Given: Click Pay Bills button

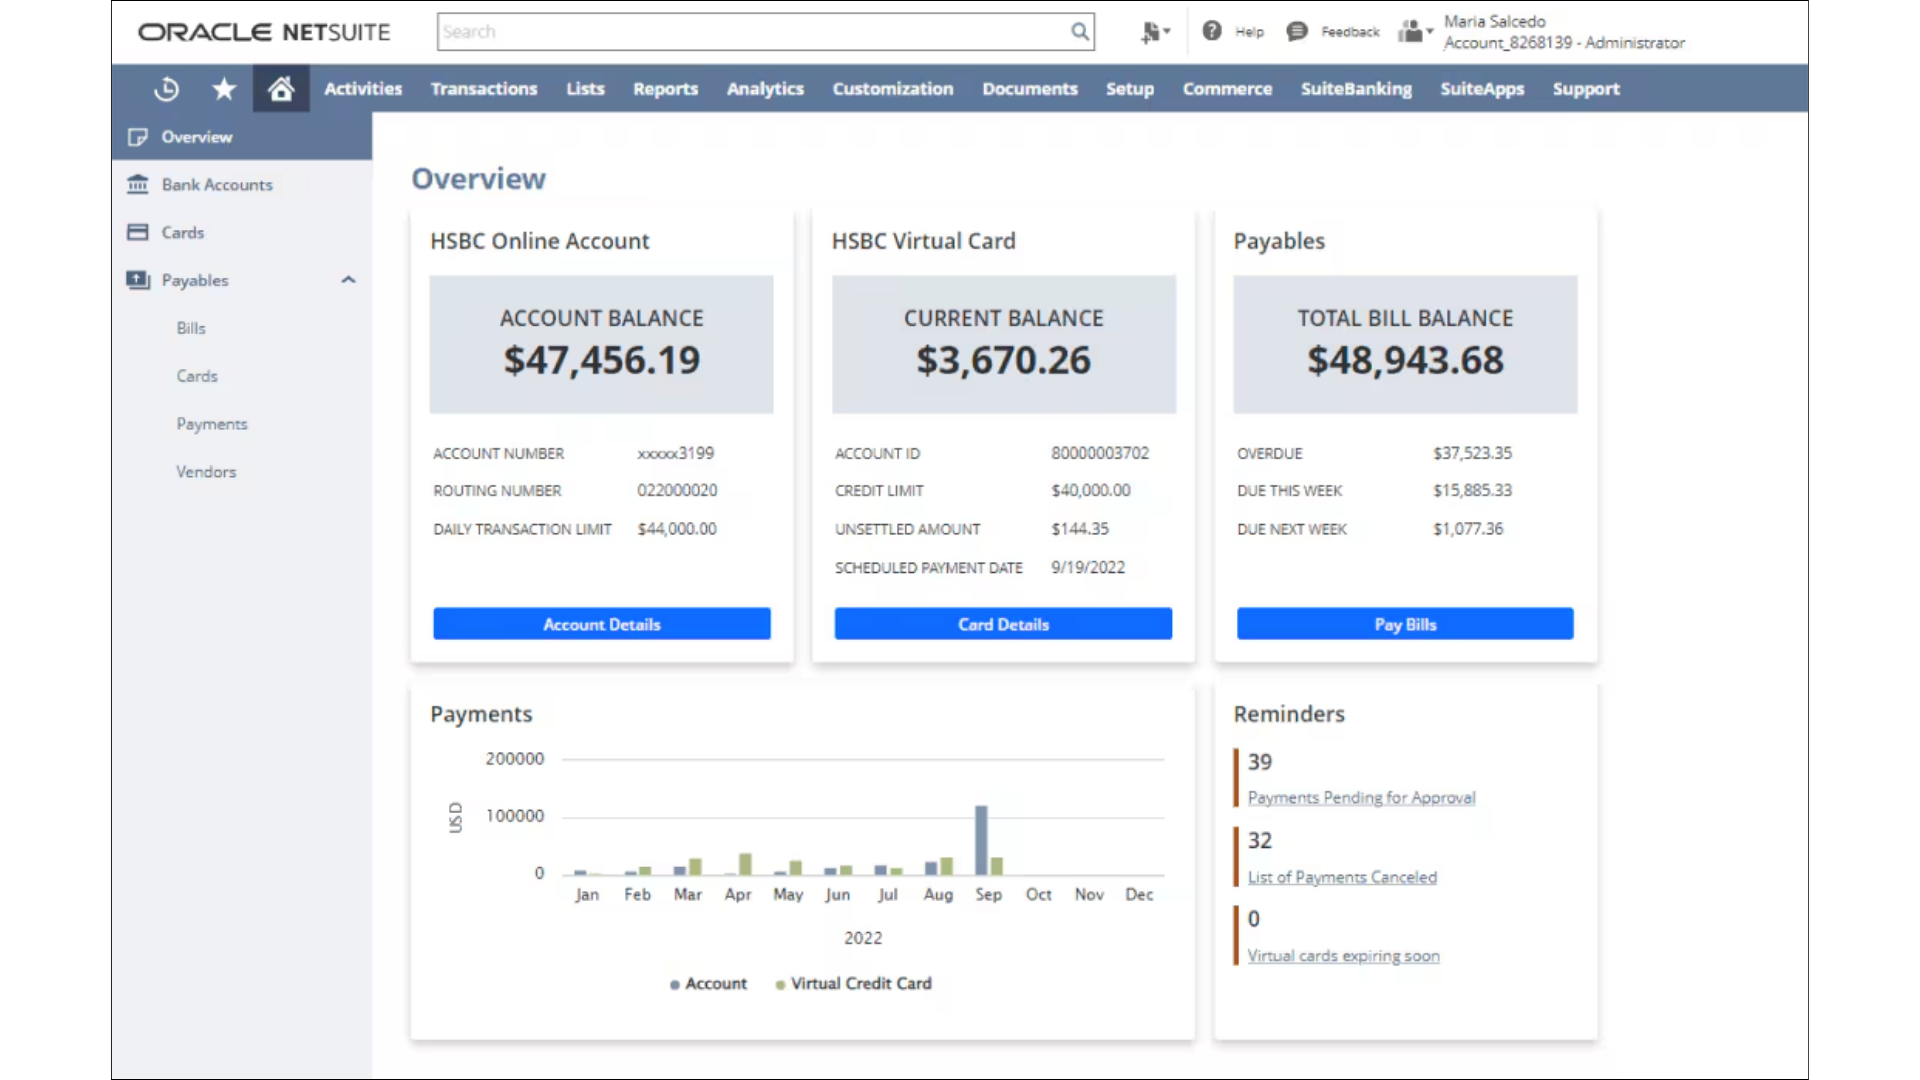Looking at the screenshot, I should tap(1404, 624).
